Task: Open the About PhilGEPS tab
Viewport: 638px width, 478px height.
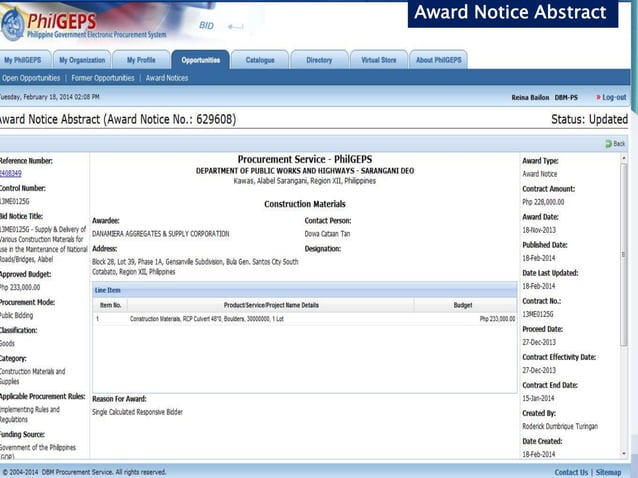Action: (x=438, y=60)
